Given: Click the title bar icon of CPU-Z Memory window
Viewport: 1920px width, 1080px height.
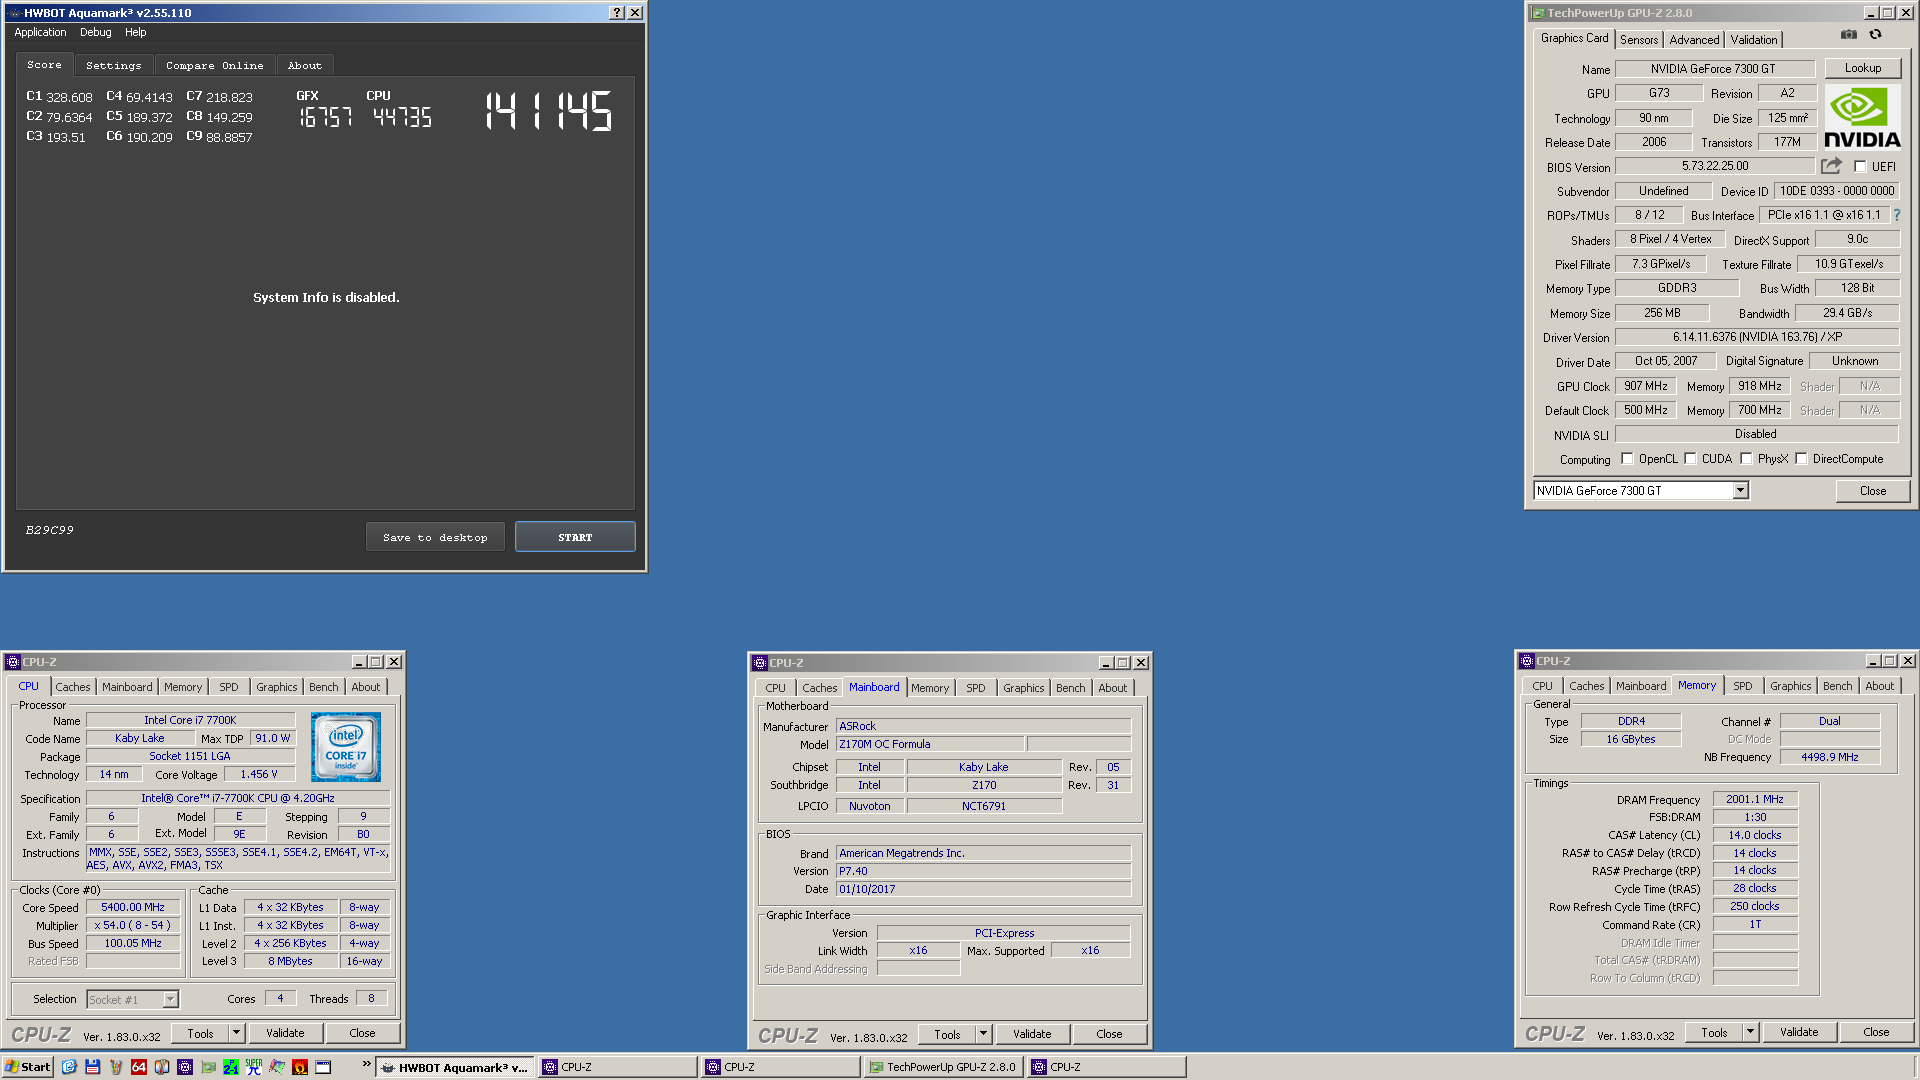Looking at the screenshot, I should tap(1527, 661).
